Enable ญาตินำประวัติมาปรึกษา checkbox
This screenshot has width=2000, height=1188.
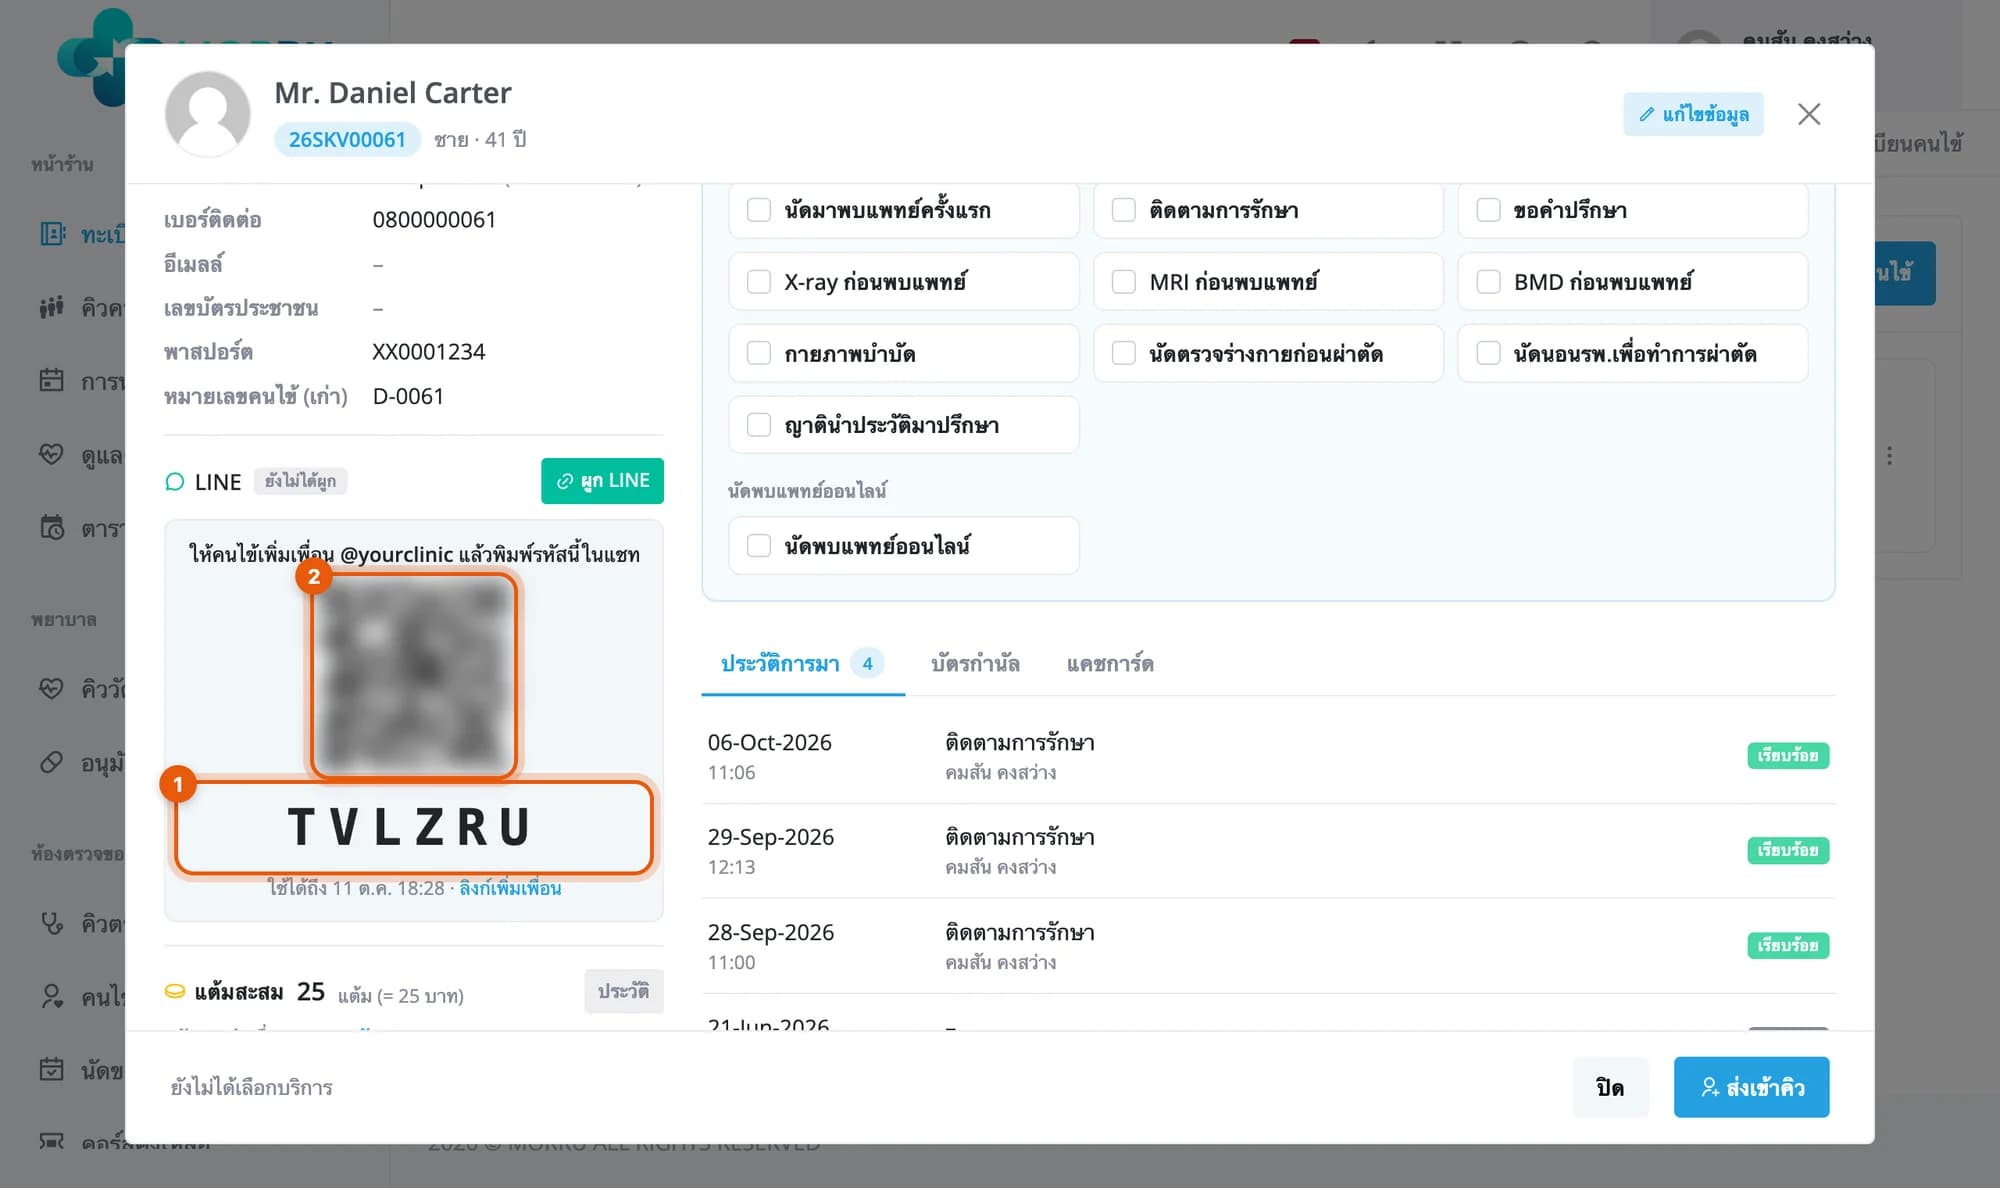(759, 425)
